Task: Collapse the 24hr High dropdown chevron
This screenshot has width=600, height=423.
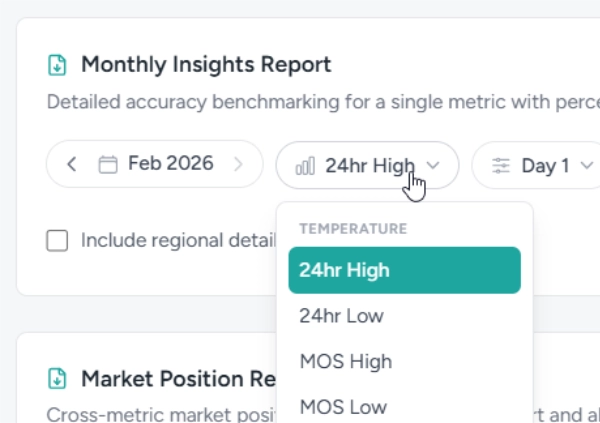Action: point(433,165)
